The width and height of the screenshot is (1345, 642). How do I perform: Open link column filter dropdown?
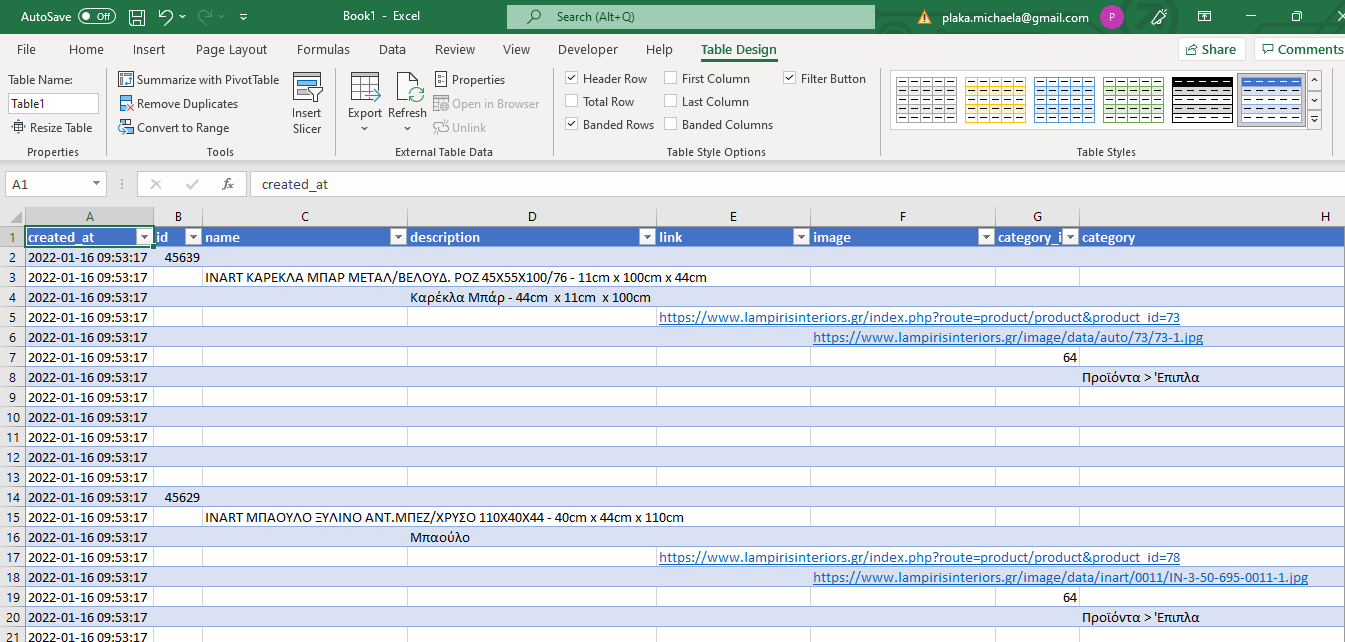coord(801,237)
